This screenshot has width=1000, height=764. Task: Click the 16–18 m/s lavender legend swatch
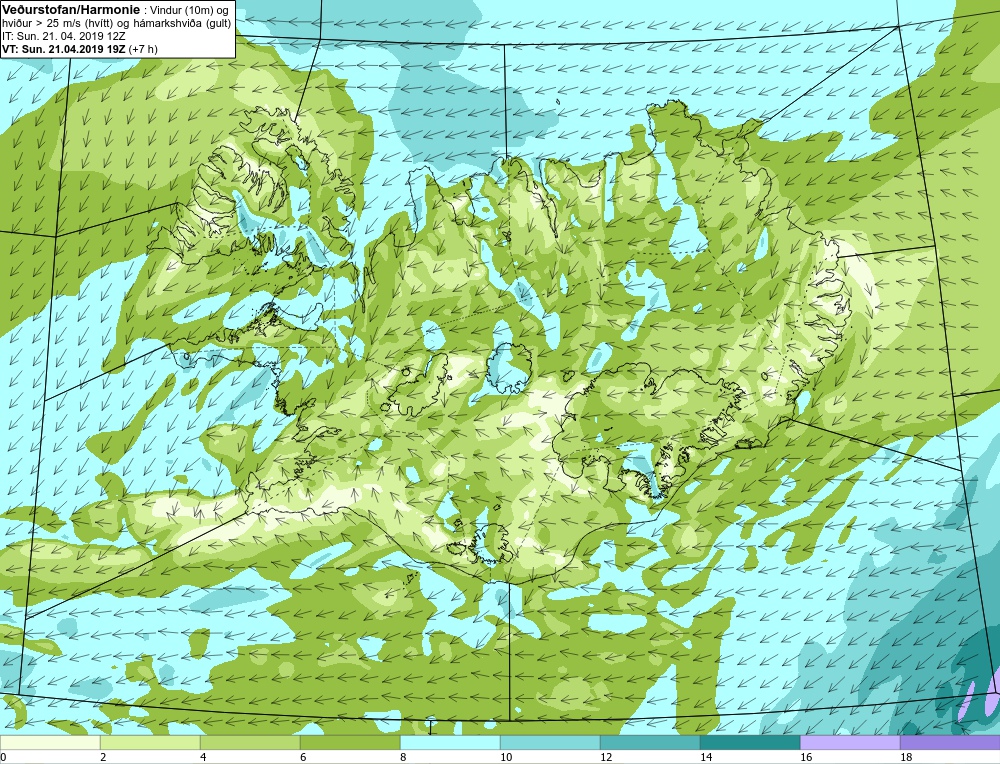tap(850, 743)
